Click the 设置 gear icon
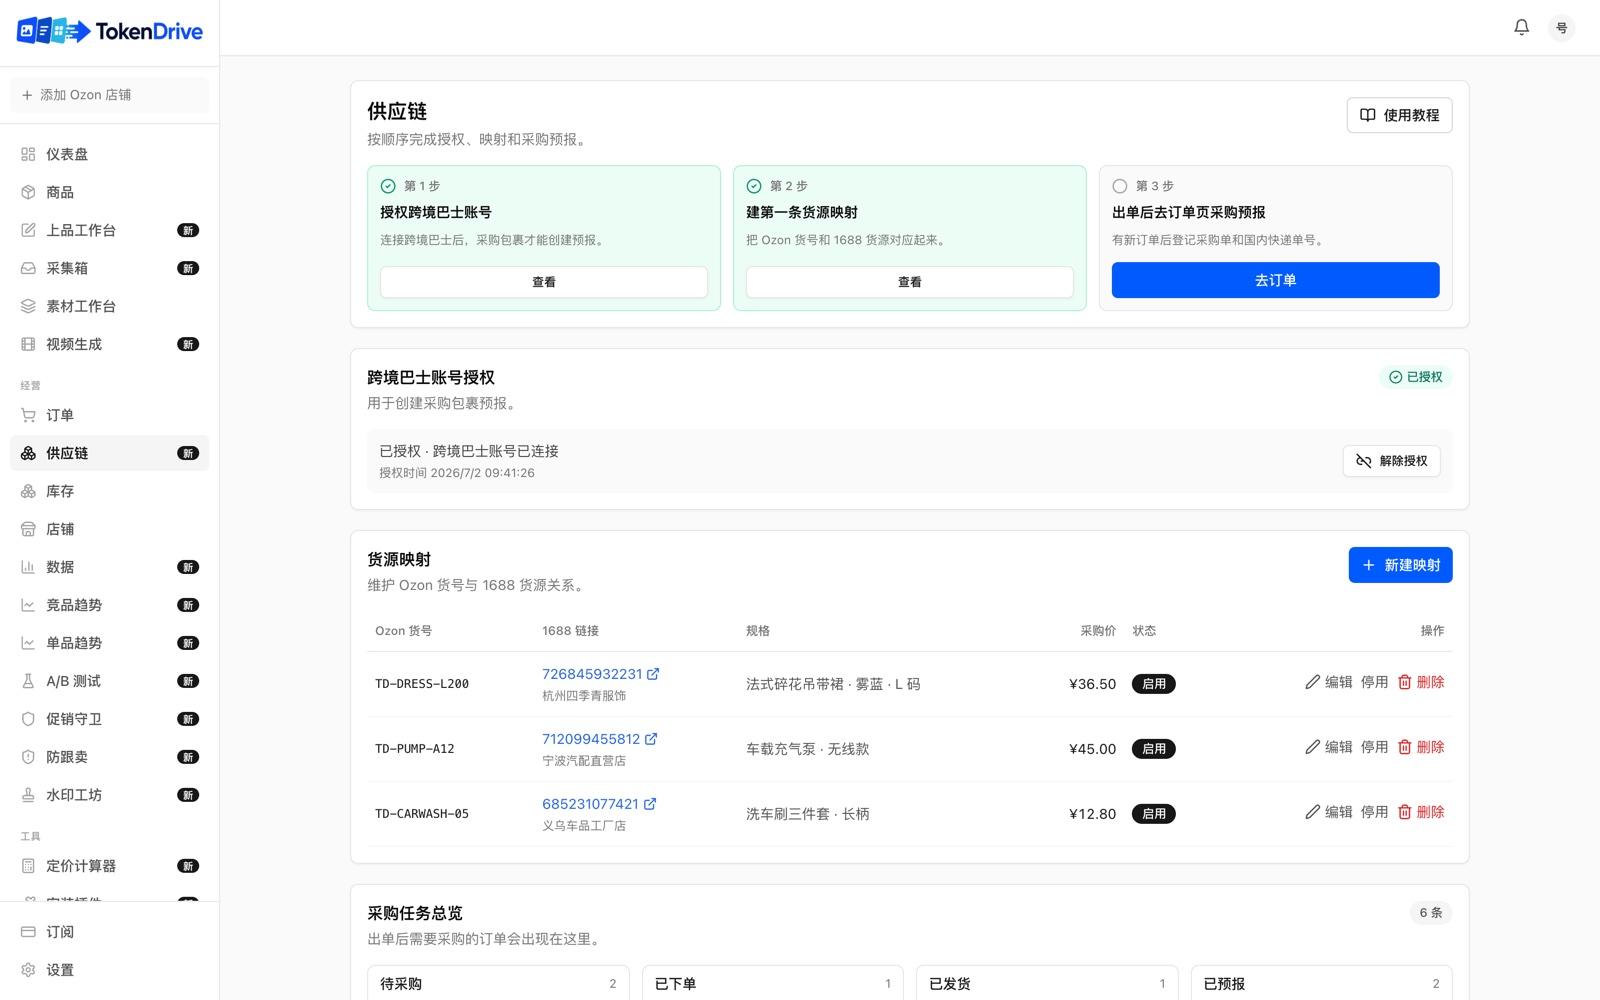 [28, 970]
